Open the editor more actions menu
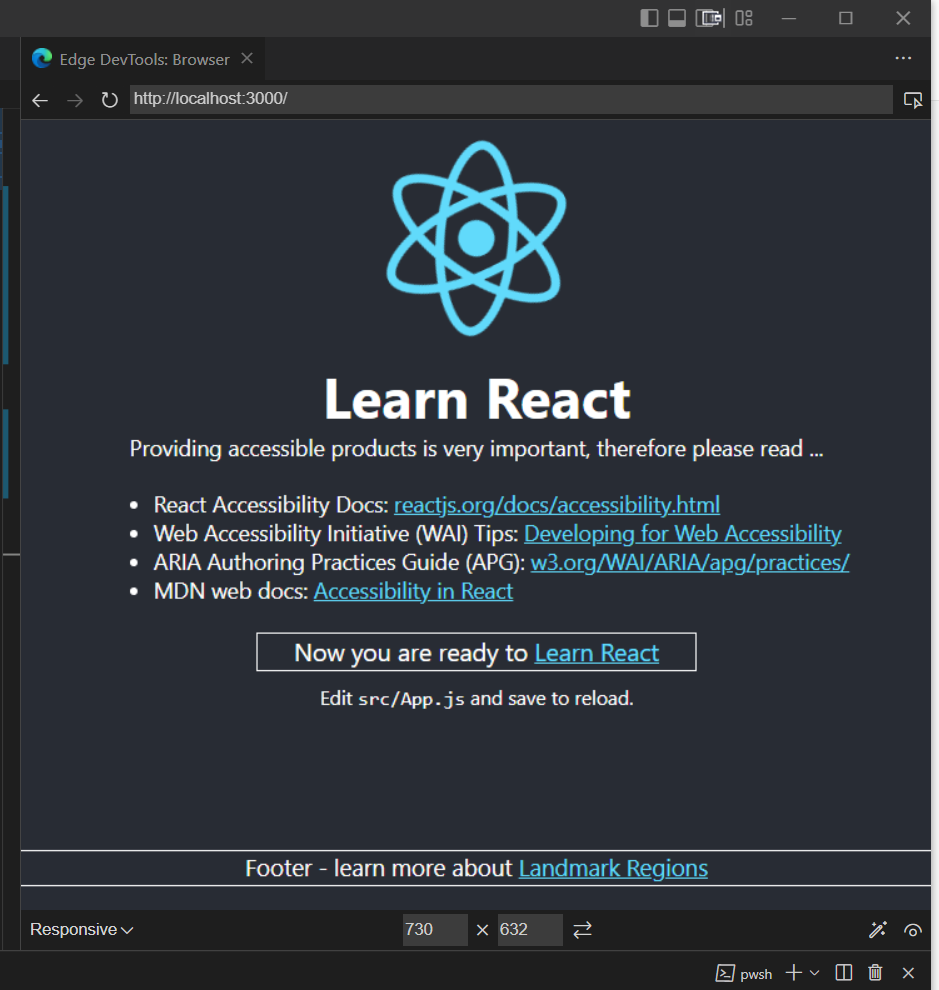Image resolution: width=939 pixels, height=990 pixels. click(x=903, y=58)
